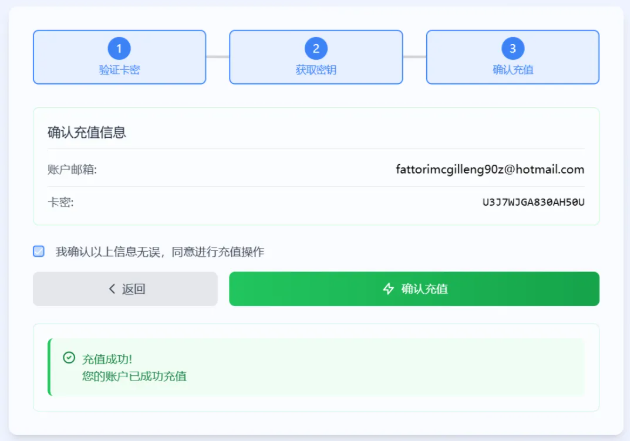Select step 3 确认充值

pyautogui.click(x=513, y=57)
